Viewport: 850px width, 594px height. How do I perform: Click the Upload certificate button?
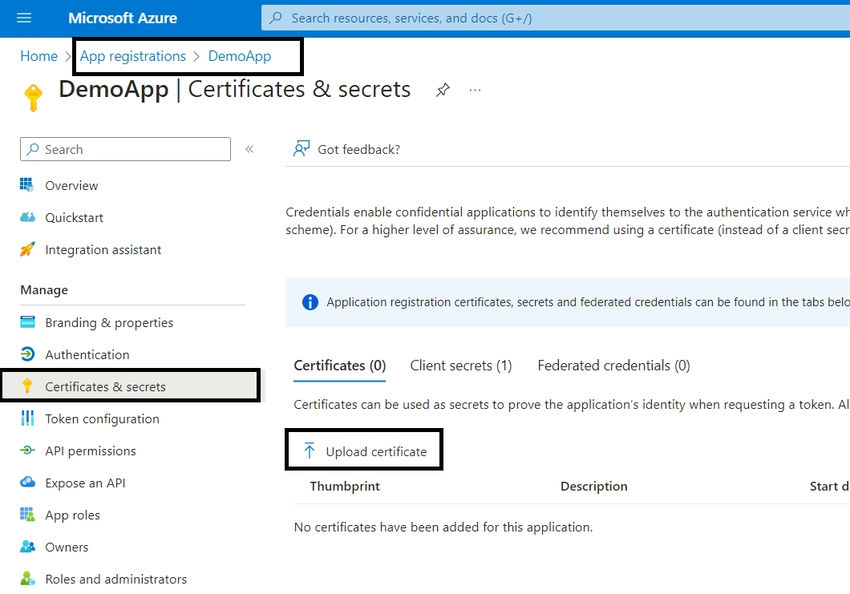[364, 449]
